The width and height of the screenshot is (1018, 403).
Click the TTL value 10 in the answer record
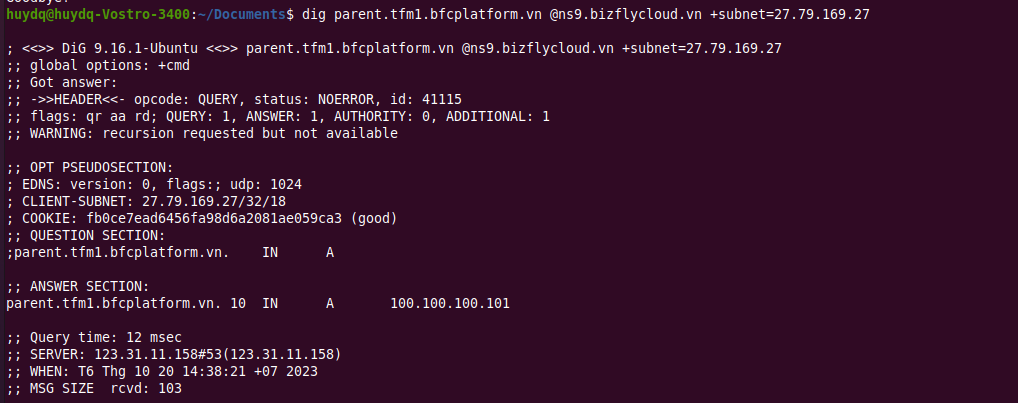click(238, 303)
